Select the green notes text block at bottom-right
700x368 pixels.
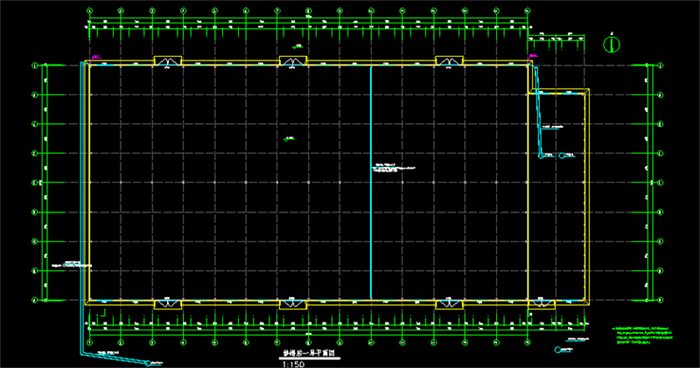point(643,337)
